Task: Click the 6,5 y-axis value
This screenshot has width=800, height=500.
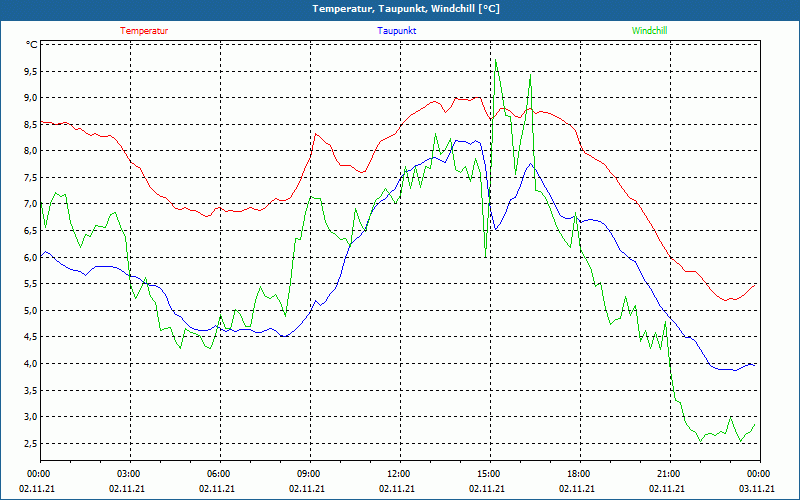Action: point(30,231)
